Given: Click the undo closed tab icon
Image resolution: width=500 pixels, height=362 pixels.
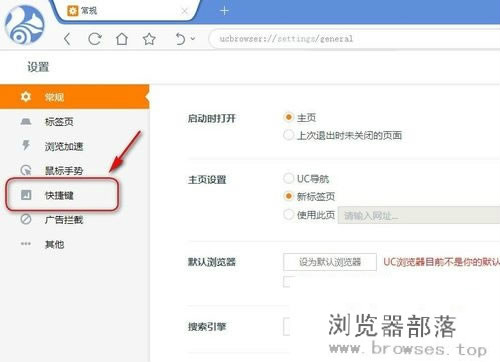Looking at the screenshot, I should pyautogui.click(x=180, y=39).
